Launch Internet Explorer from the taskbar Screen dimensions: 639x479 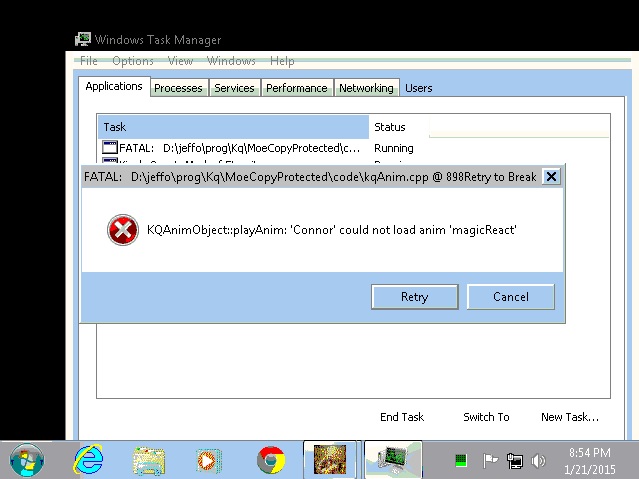click(88, 460)
